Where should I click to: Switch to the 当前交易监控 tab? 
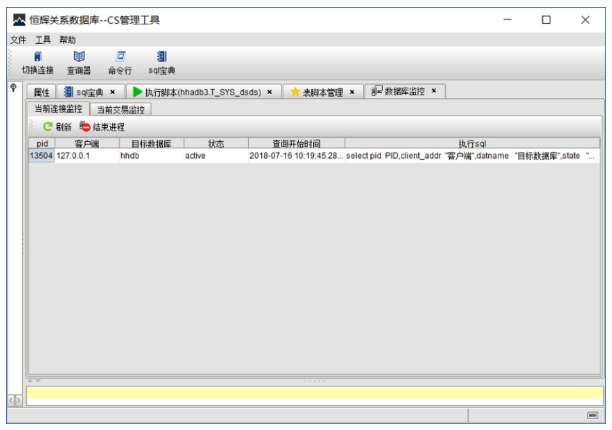tap(120, 109)
